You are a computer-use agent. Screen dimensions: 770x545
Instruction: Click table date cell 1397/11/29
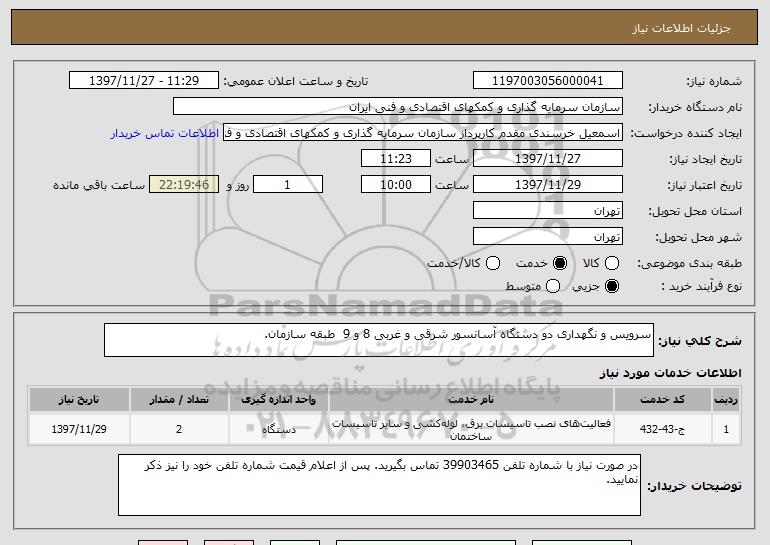(x=79, y=429)
